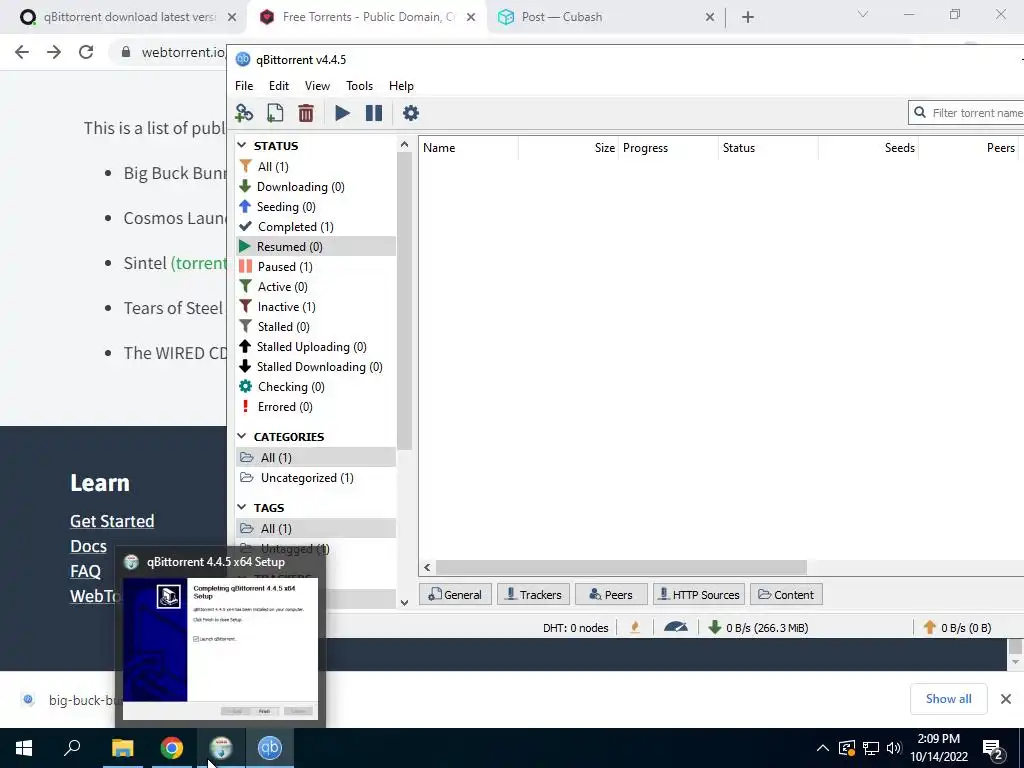Click the DHT: 0 nodes status text
1024x768 pixels.
coord(575,628)
